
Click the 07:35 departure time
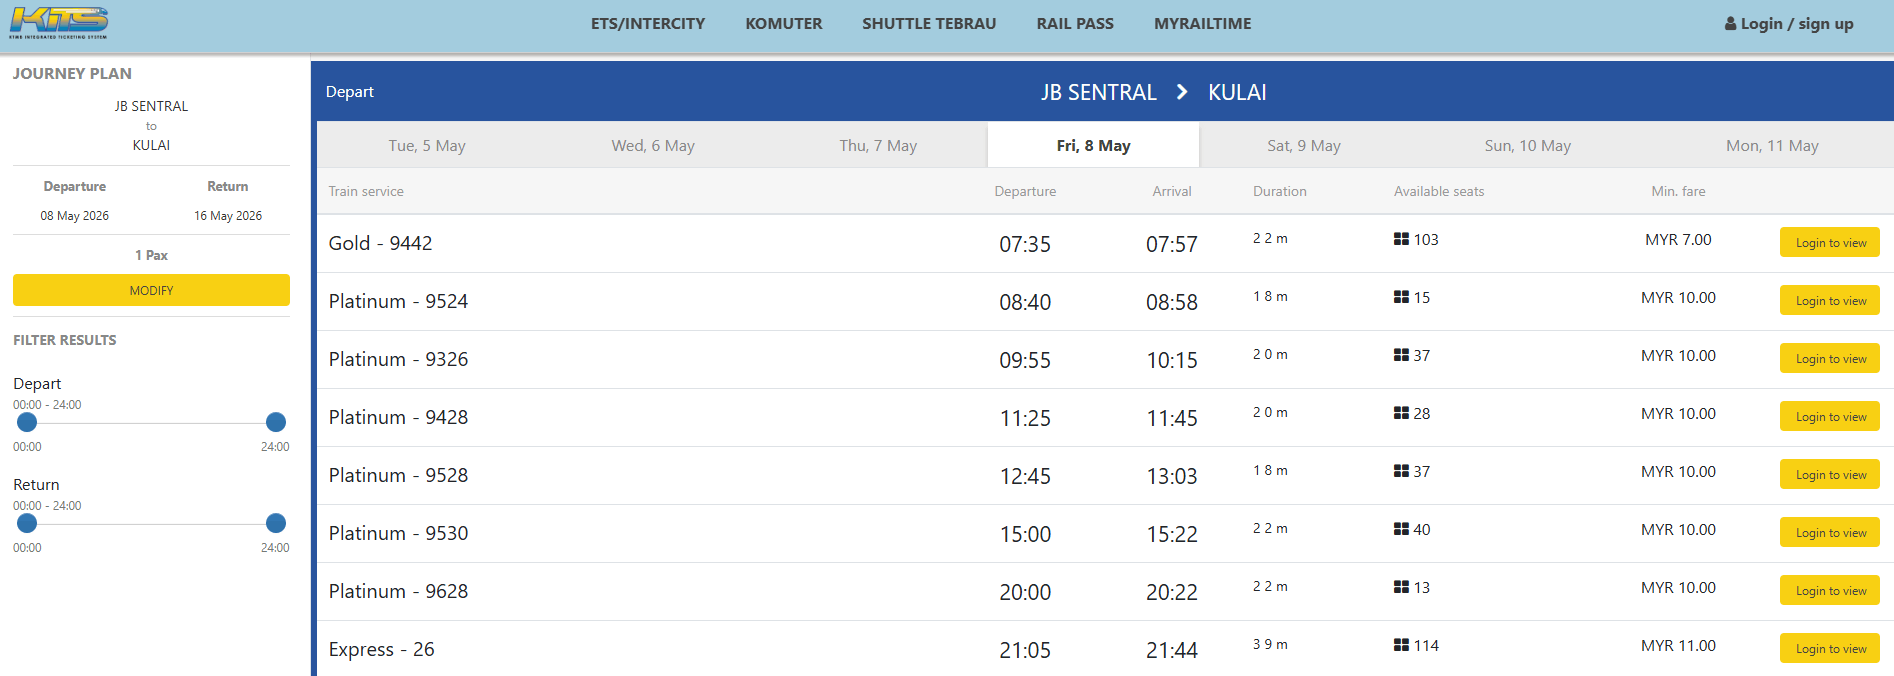tap(1025, 244)
